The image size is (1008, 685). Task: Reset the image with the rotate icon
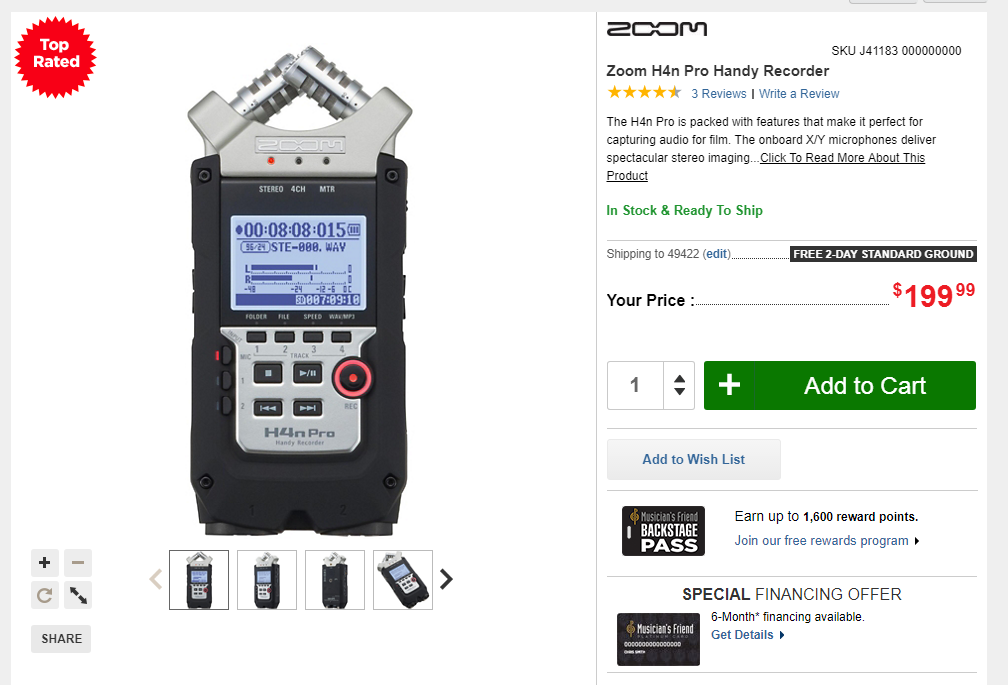44,595
